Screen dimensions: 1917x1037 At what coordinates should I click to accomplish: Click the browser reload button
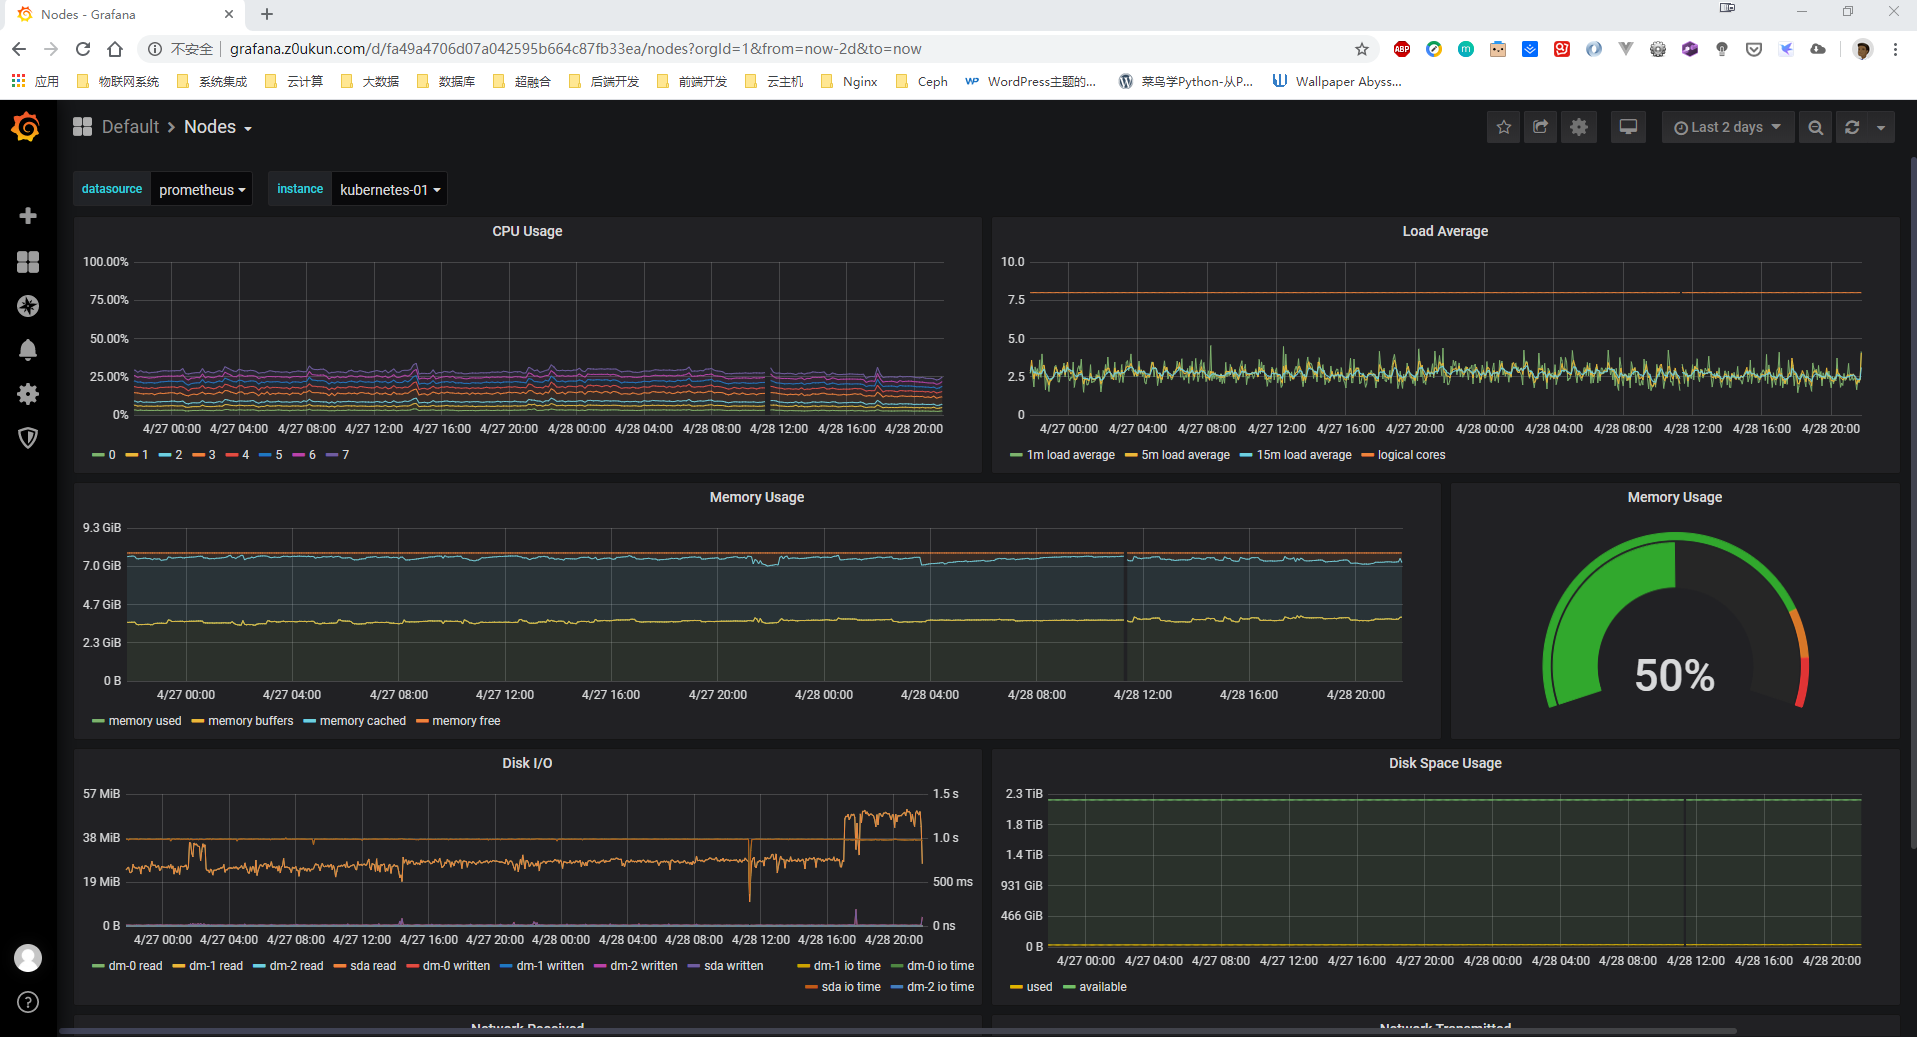(83, 49)
